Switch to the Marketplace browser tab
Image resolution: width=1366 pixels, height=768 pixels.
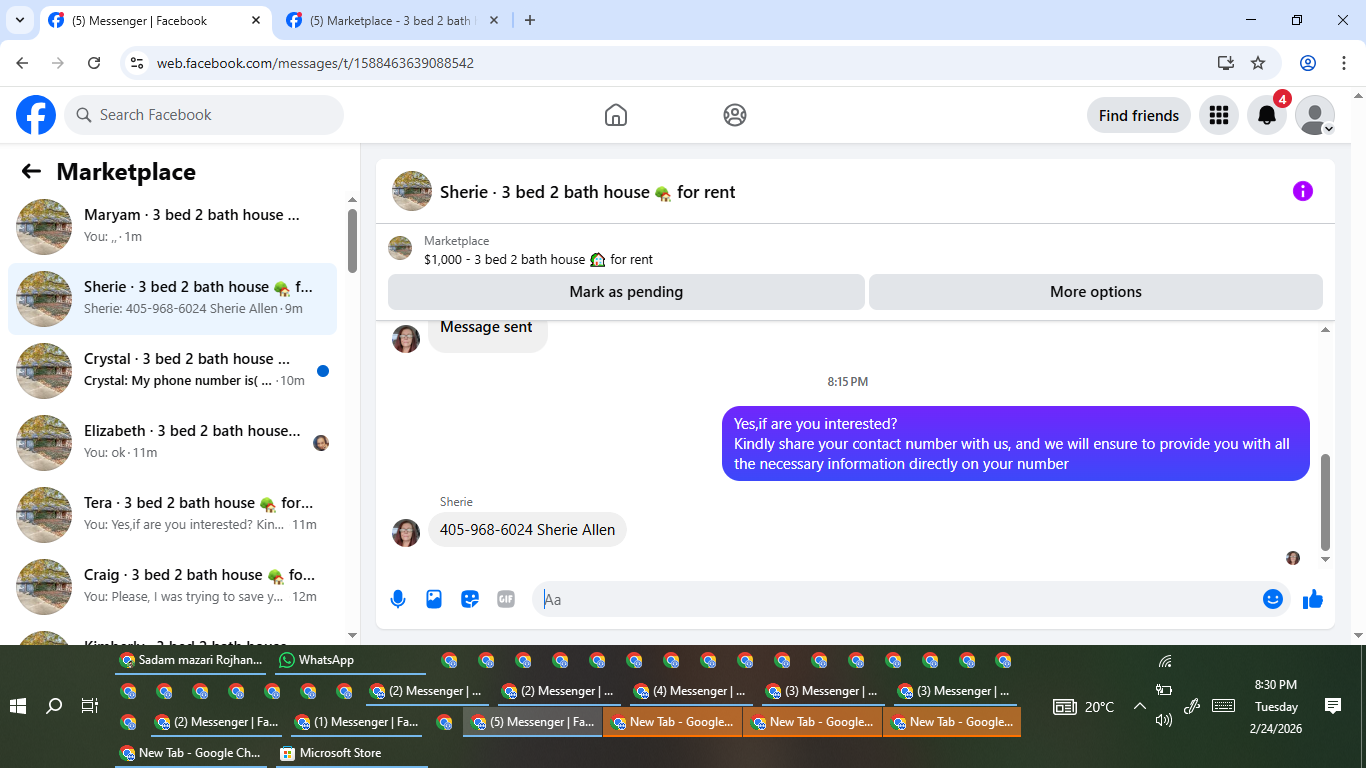click(x=390, y=20)
